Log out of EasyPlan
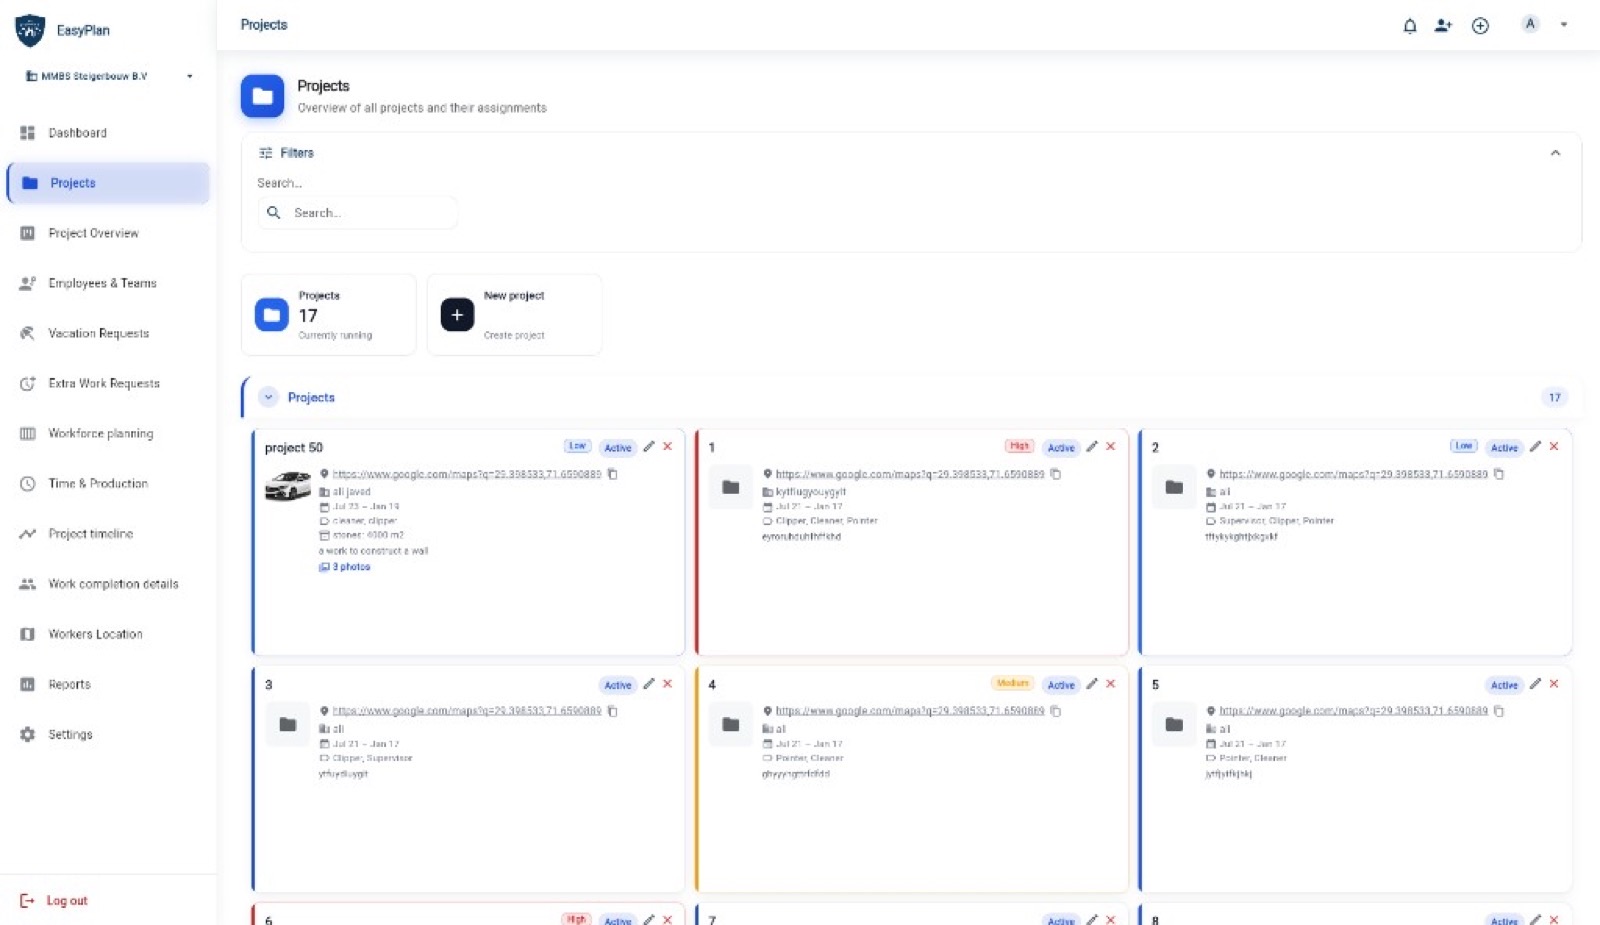This screenshot has width=1600, height=925. [54, 901]
